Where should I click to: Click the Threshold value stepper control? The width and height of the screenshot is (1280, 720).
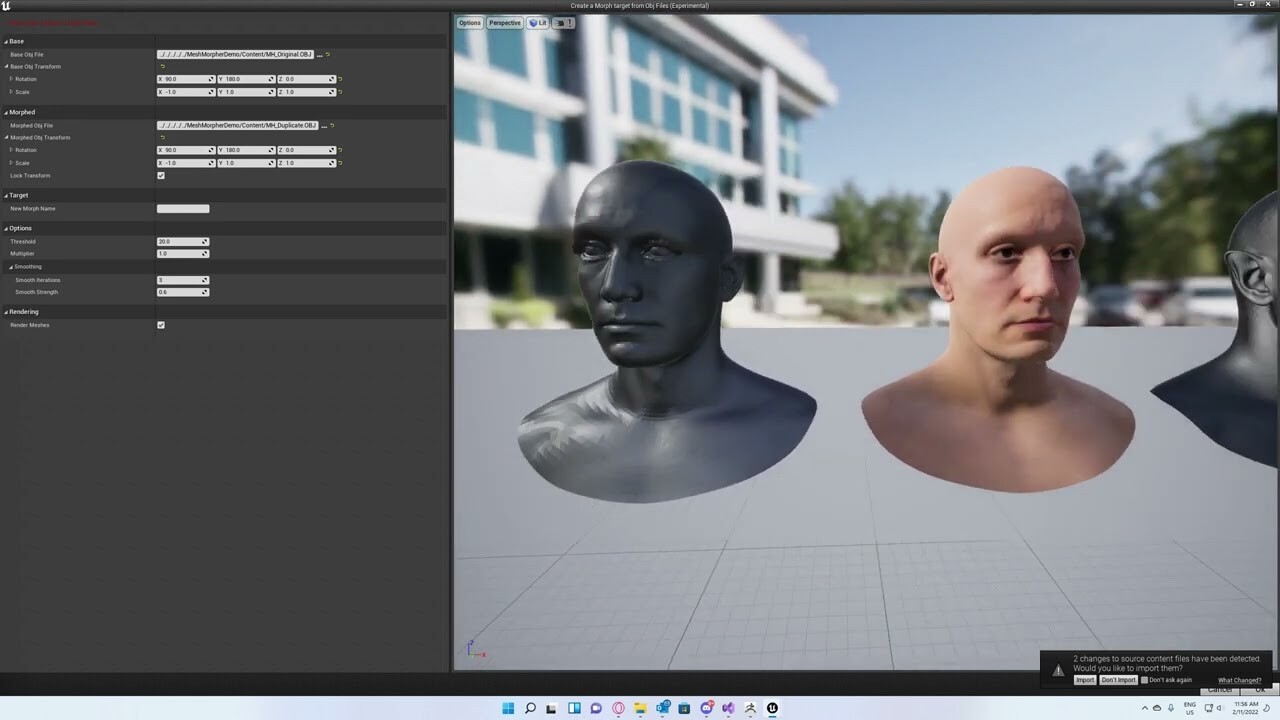click(x=204, y=241)
